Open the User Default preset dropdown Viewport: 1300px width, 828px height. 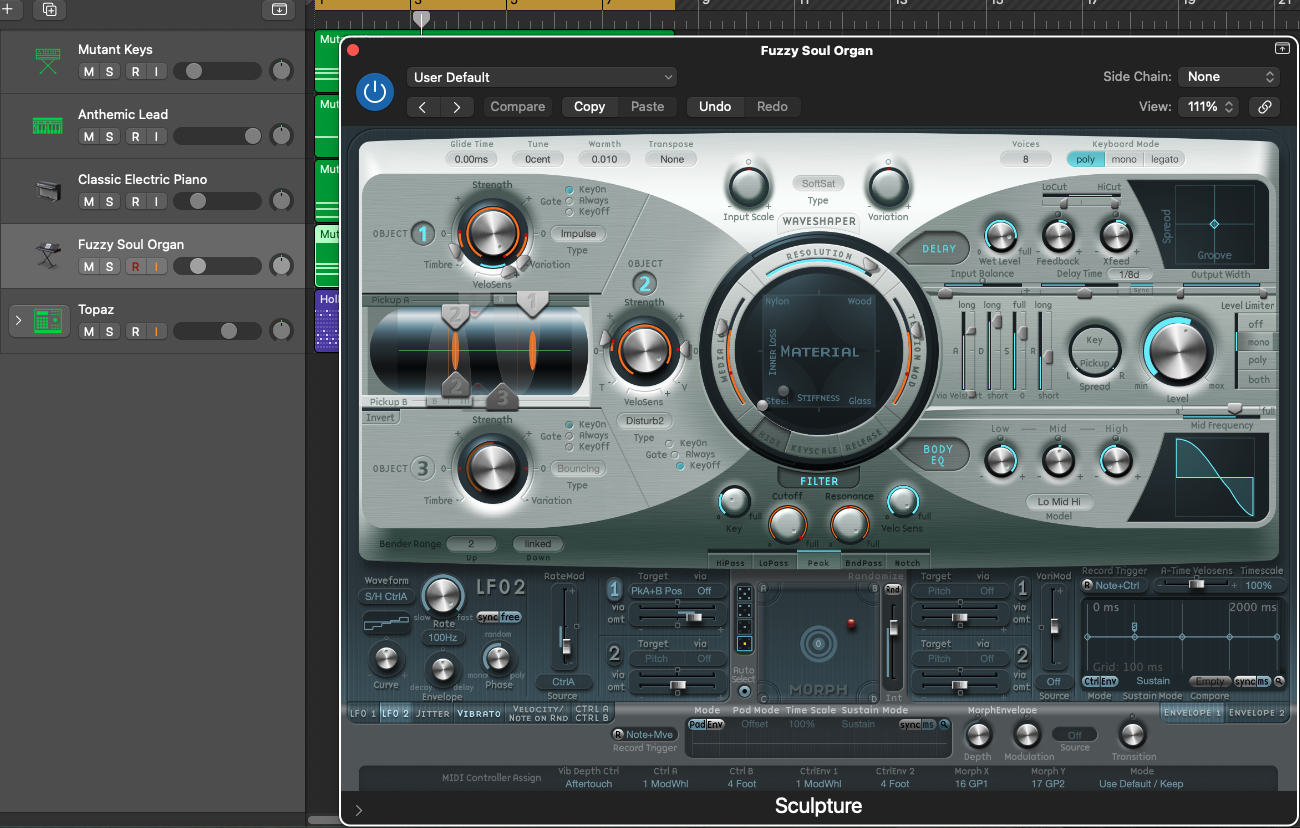coord(542,77)
